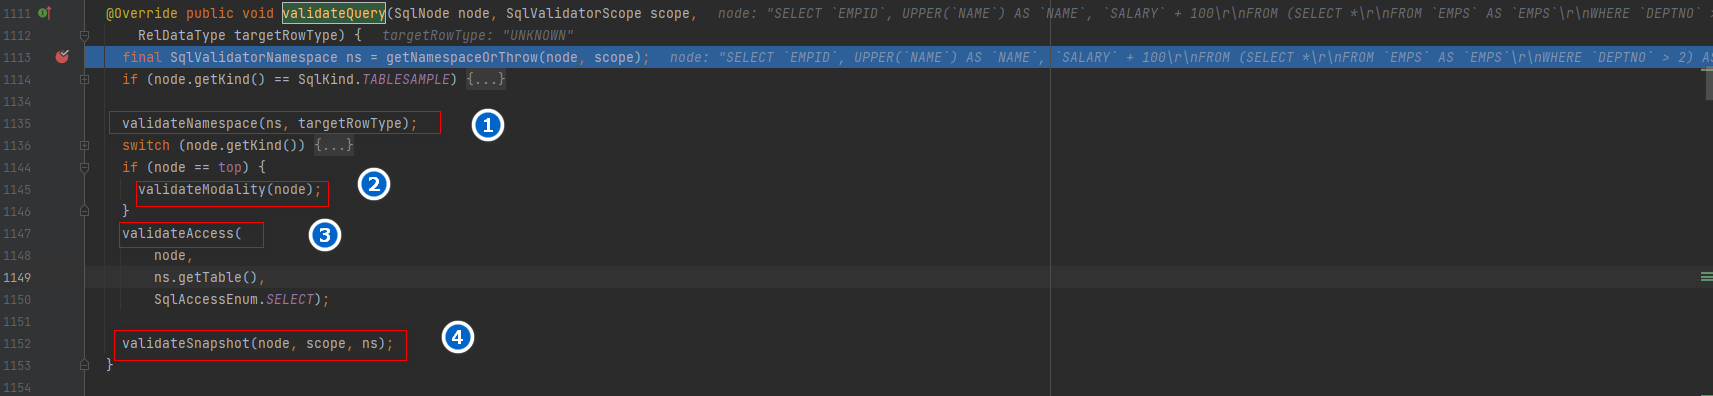This screenshot has width=1713, height=396.
Task: Click the green change marker in the right stripe
Action: [x=1706, y=276]
